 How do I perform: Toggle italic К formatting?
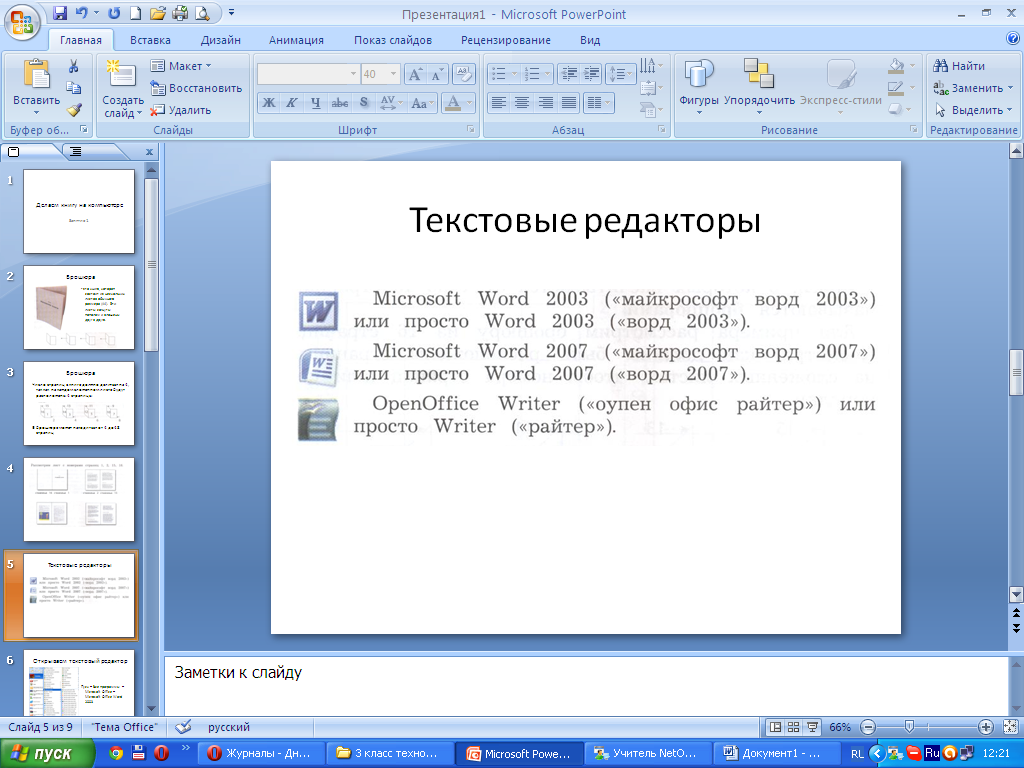(292, 103)
